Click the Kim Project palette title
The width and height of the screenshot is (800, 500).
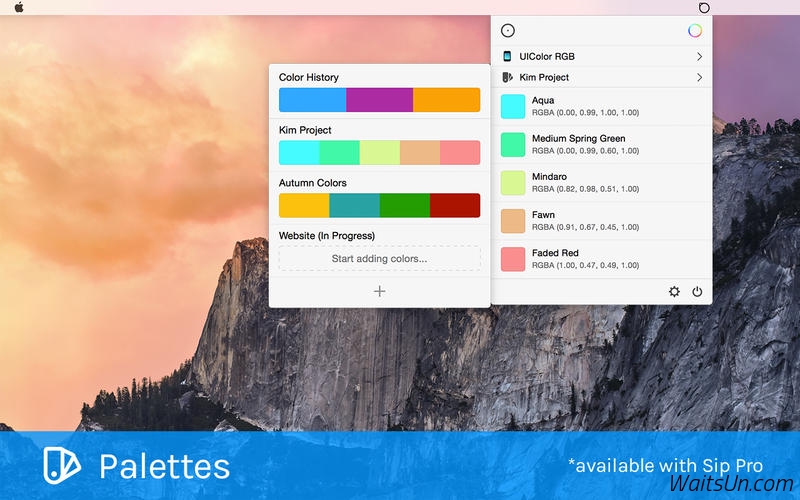click(305, 130)
